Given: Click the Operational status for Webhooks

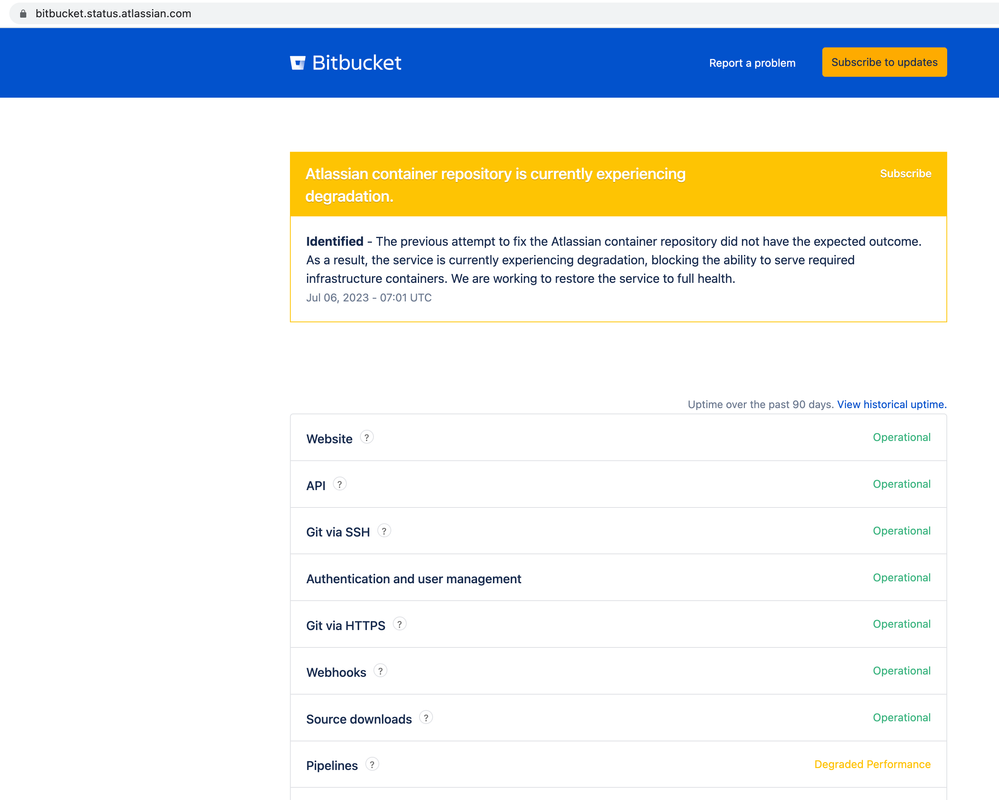Looking at the screenshot, I should click(x=902, y=671).
